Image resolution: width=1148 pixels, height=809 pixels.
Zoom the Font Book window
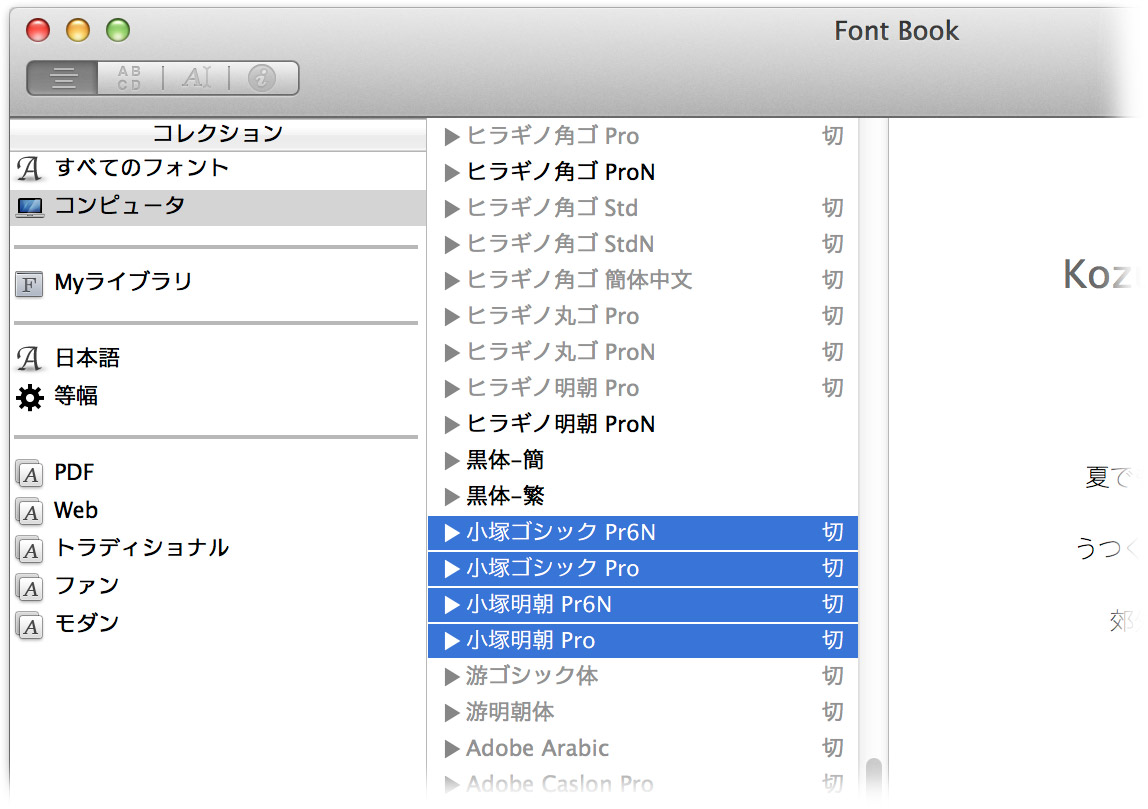118,30
